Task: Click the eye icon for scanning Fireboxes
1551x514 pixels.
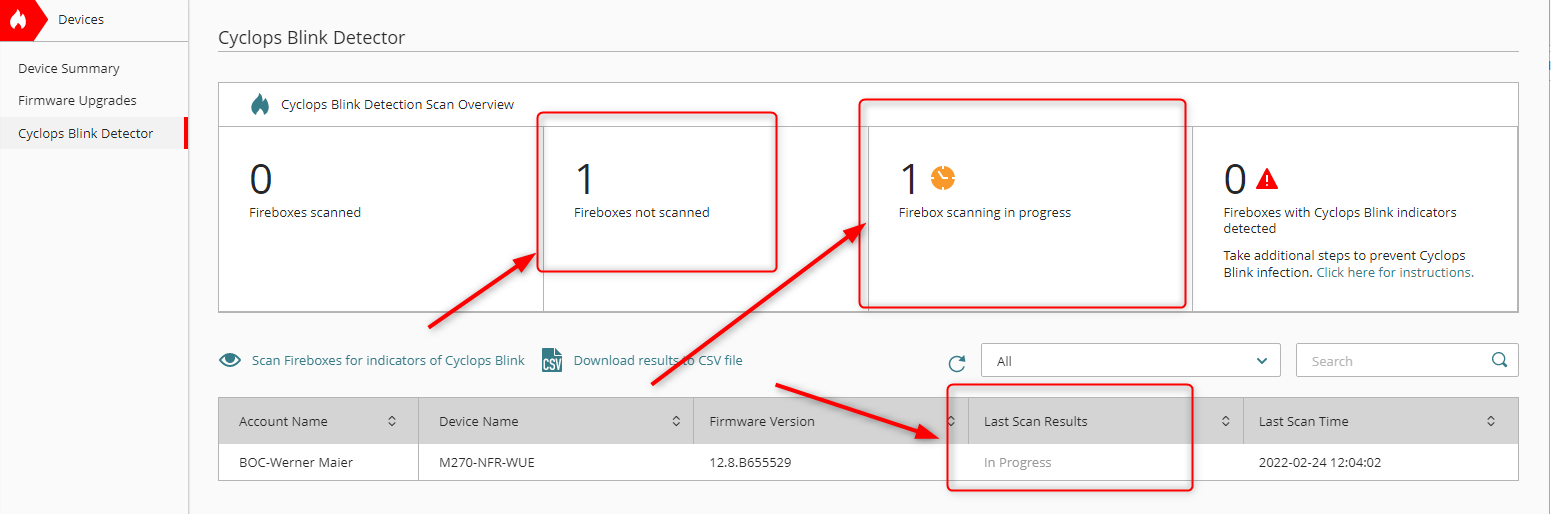Action: [x=231, y=360]
